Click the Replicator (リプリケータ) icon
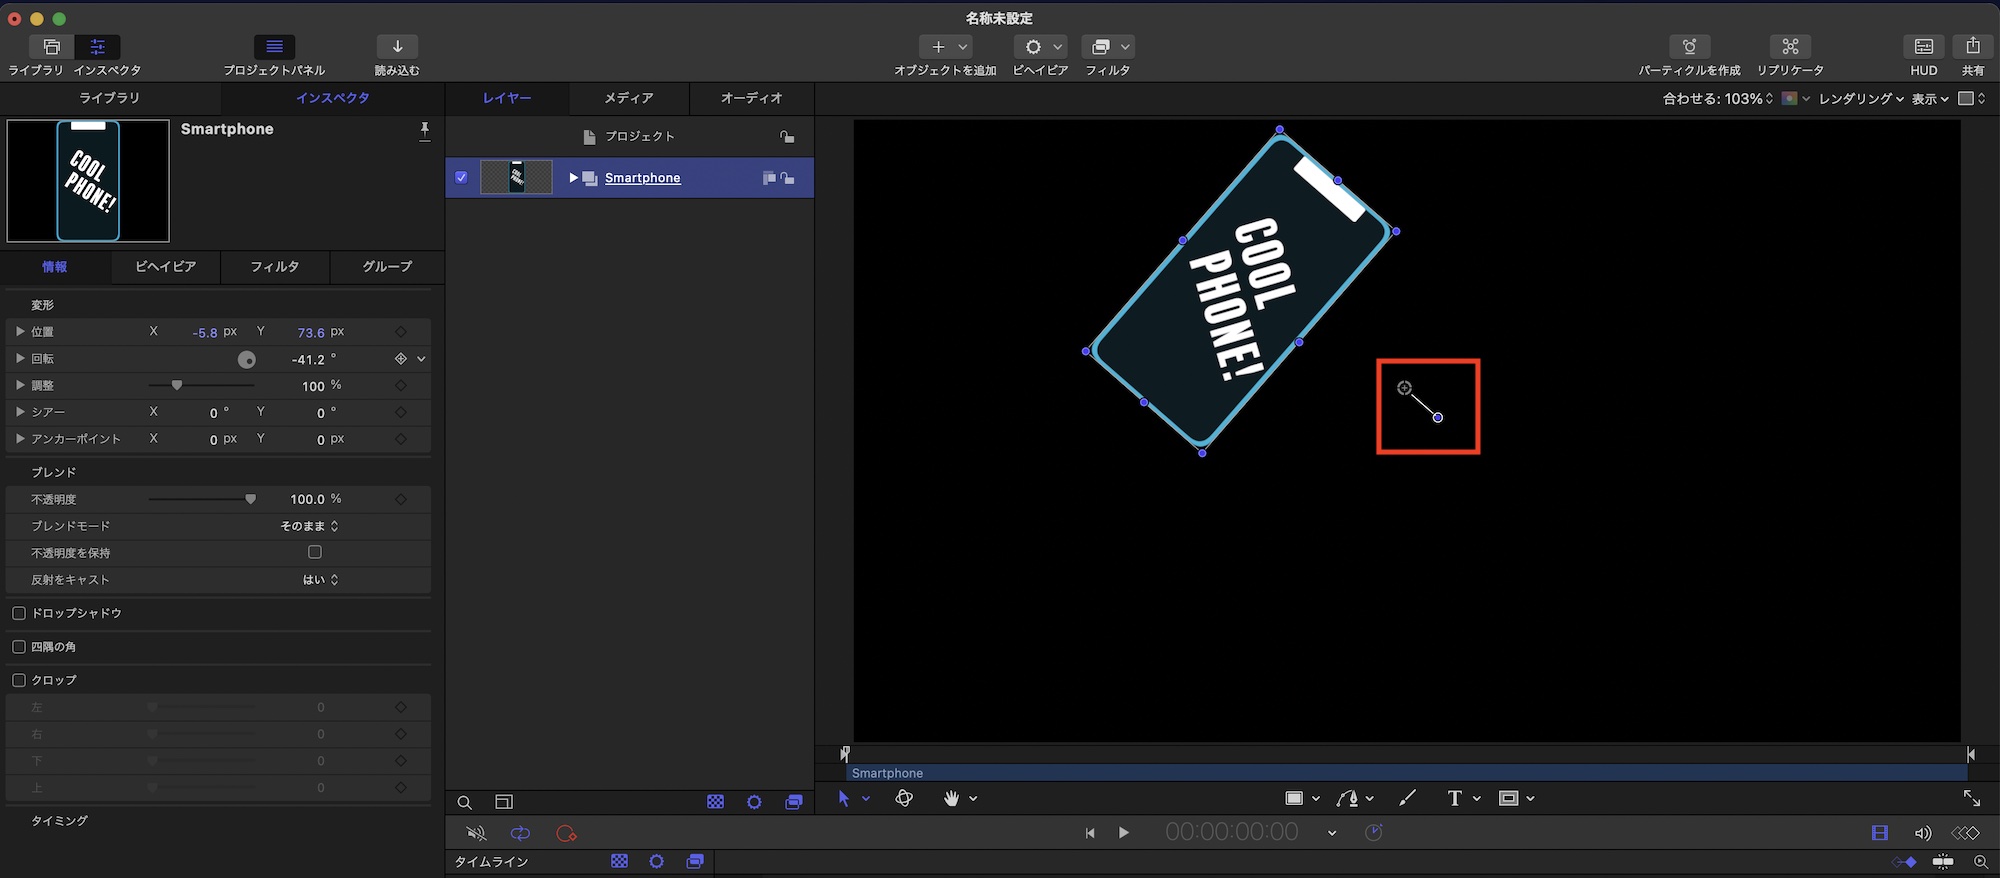The height and width of the screenshot is (878, 2000). pos(1790,47)
